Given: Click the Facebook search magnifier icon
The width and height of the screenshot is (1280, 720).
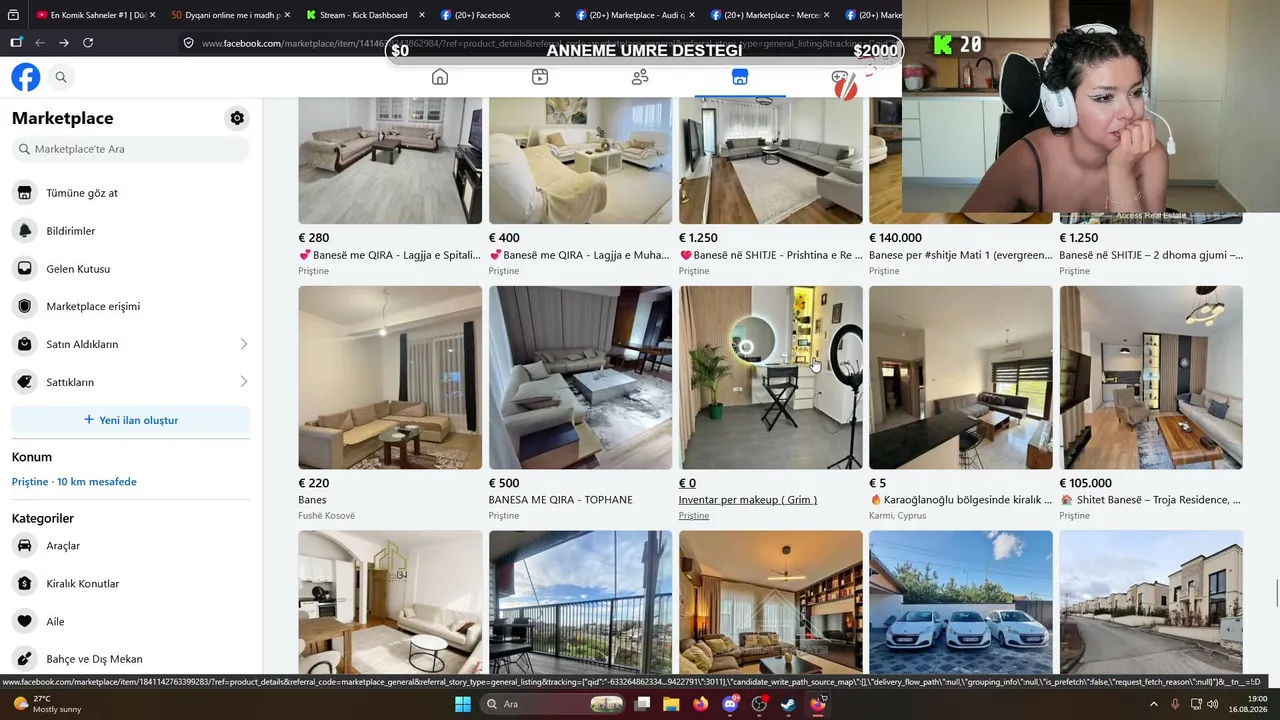Looking at the screenshot, I should pos(61,77).
